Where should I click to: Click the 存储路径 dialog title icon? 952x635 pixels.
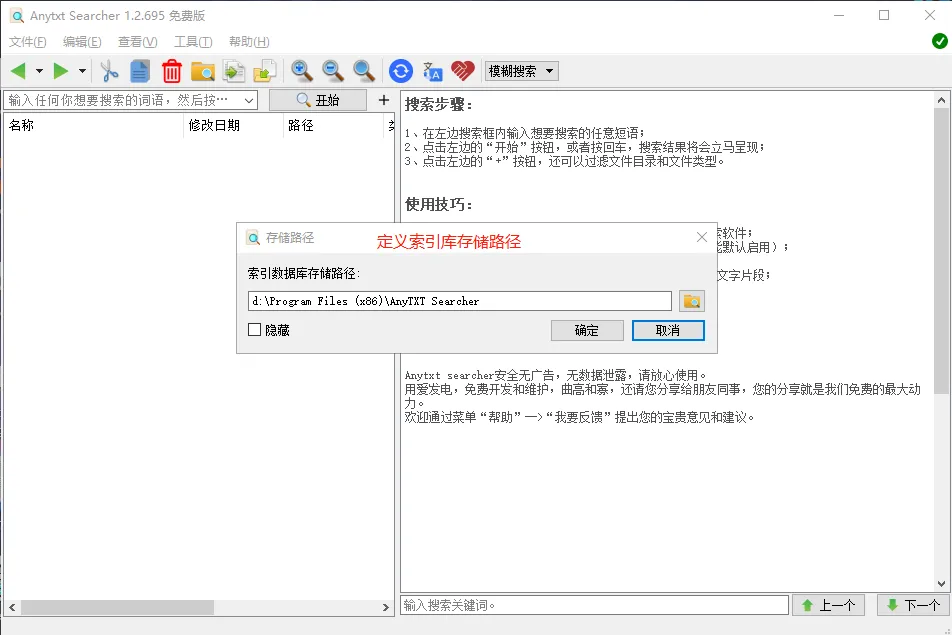(x=253, y=237)
